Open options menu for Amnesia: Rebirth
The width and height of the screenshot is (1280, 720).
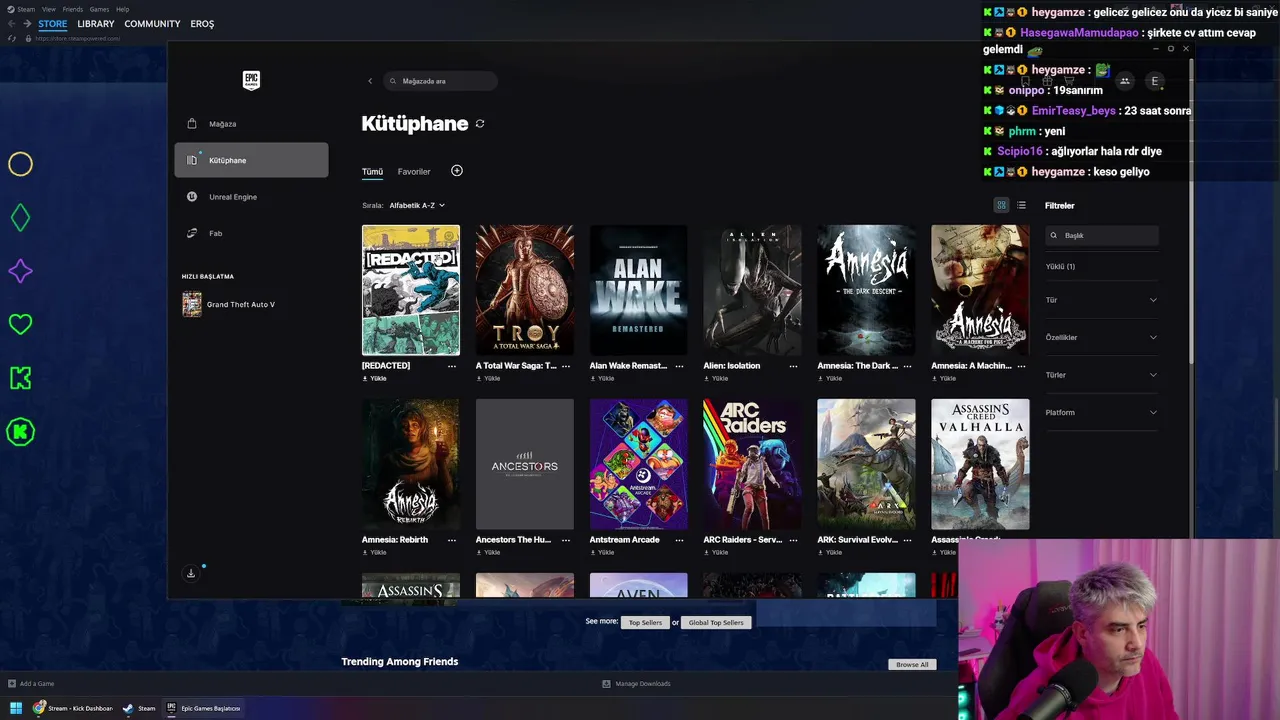pyautogui.click(x=452, y=540)
